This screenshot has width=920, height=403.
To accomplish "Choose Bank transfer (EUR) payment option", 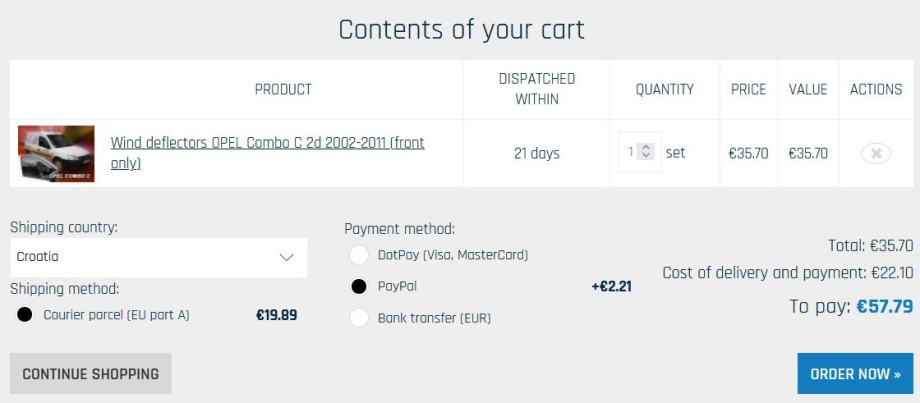I will [358, 319].
